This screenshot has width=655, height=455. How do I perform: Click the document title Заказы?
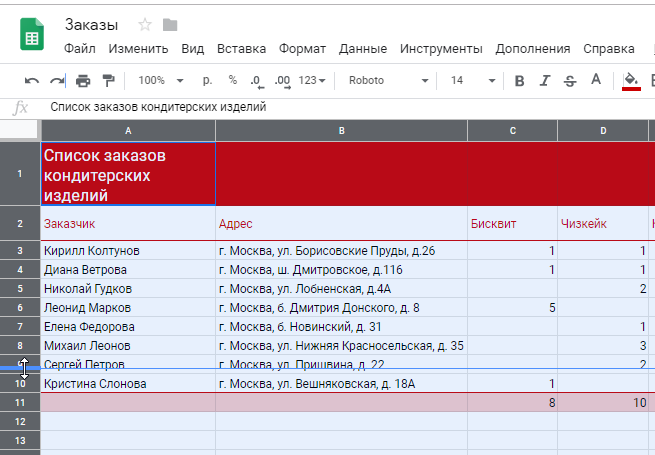tap(91, 25)
